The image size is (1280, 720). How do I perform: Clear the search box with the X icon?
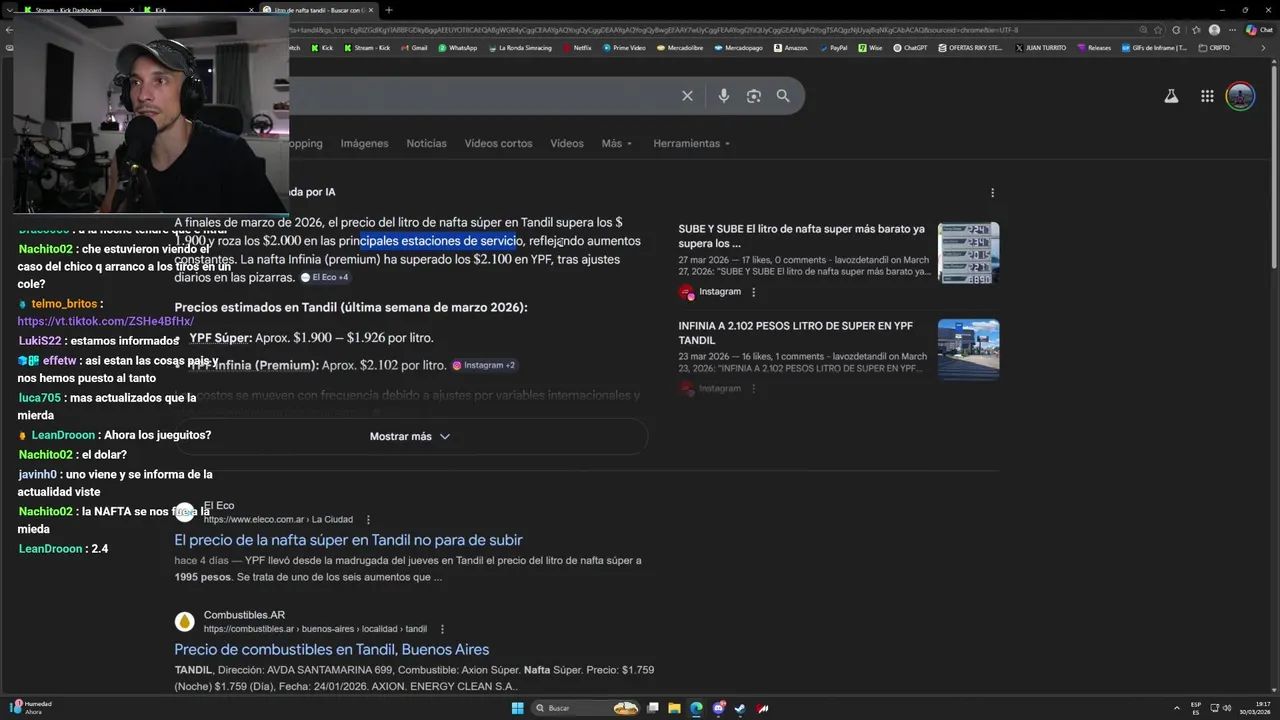[687, 96]
